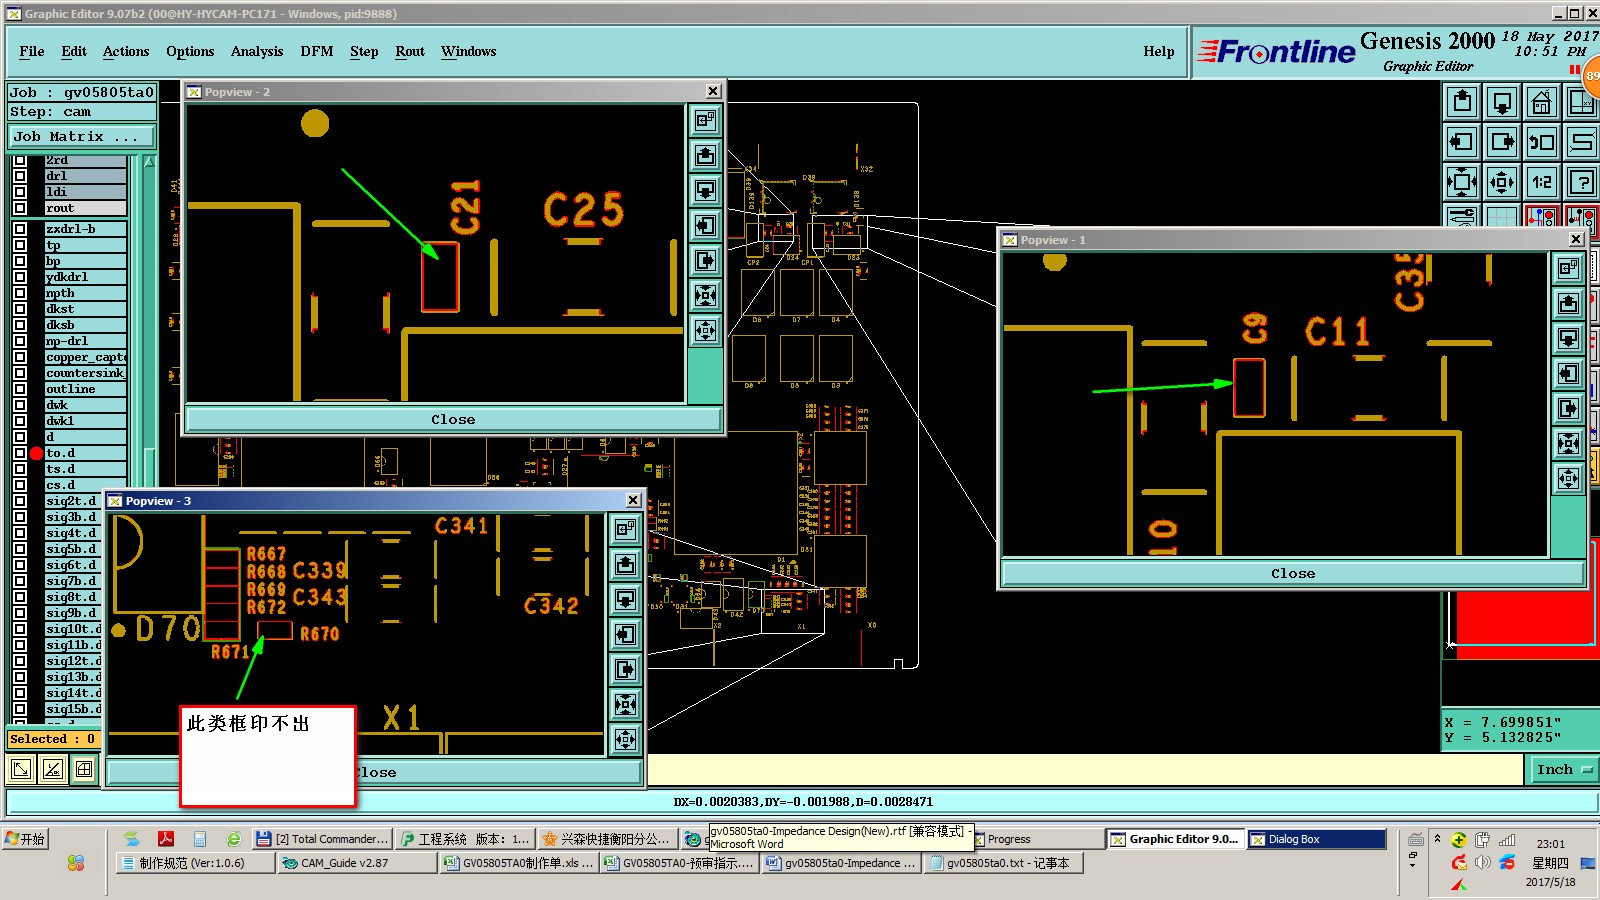Toggle checkbox for rout layer
Image resolution: width=1600 pixels, height=900 pixels.
[x=20, y=208]
